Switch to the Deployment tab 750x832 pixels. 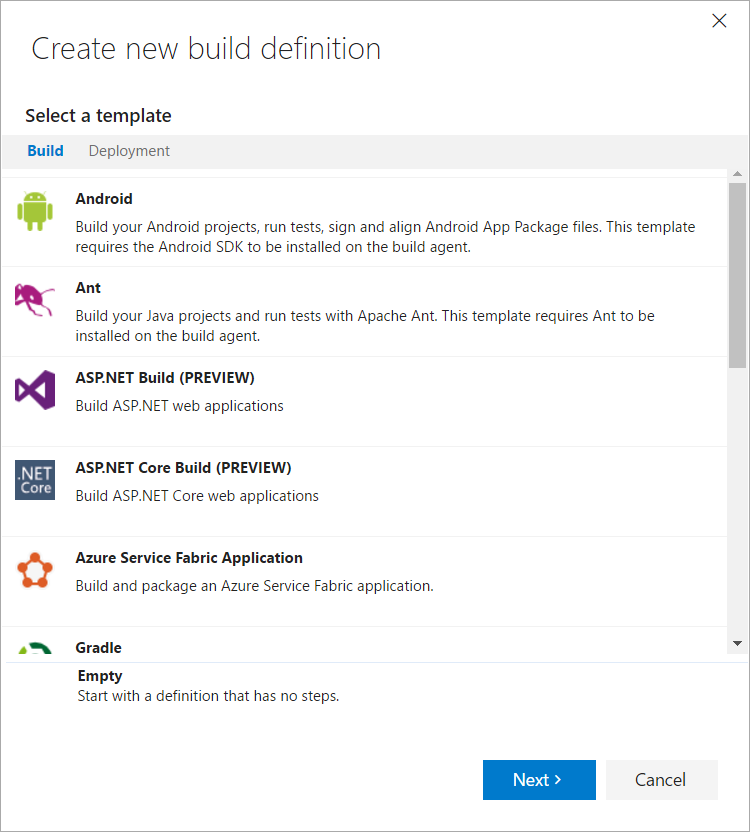tap(129, 151)
